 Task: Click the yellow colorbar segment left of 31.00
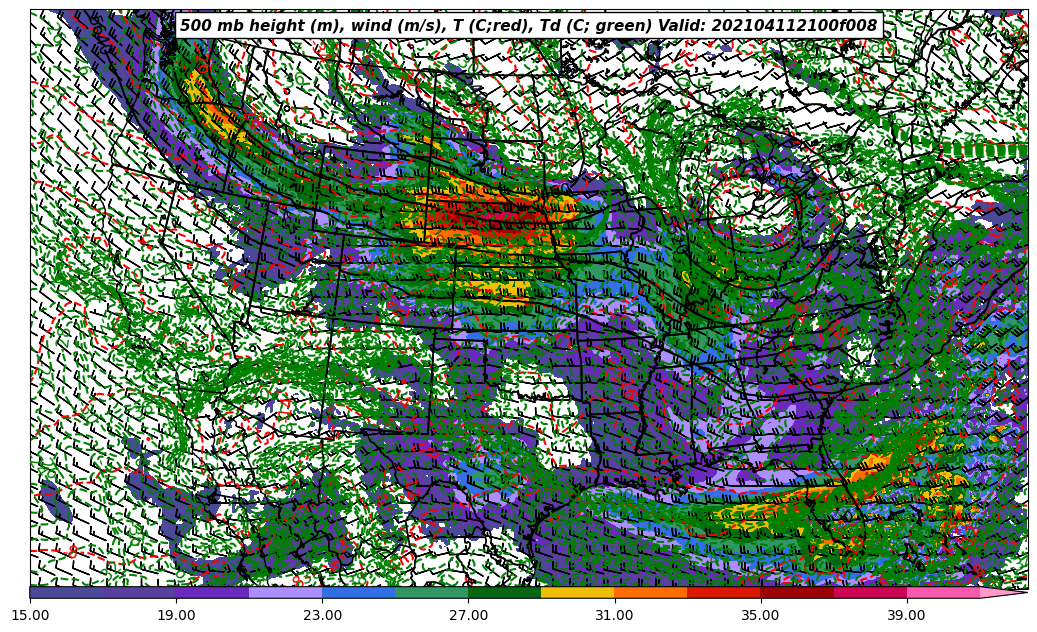point(577,592)
